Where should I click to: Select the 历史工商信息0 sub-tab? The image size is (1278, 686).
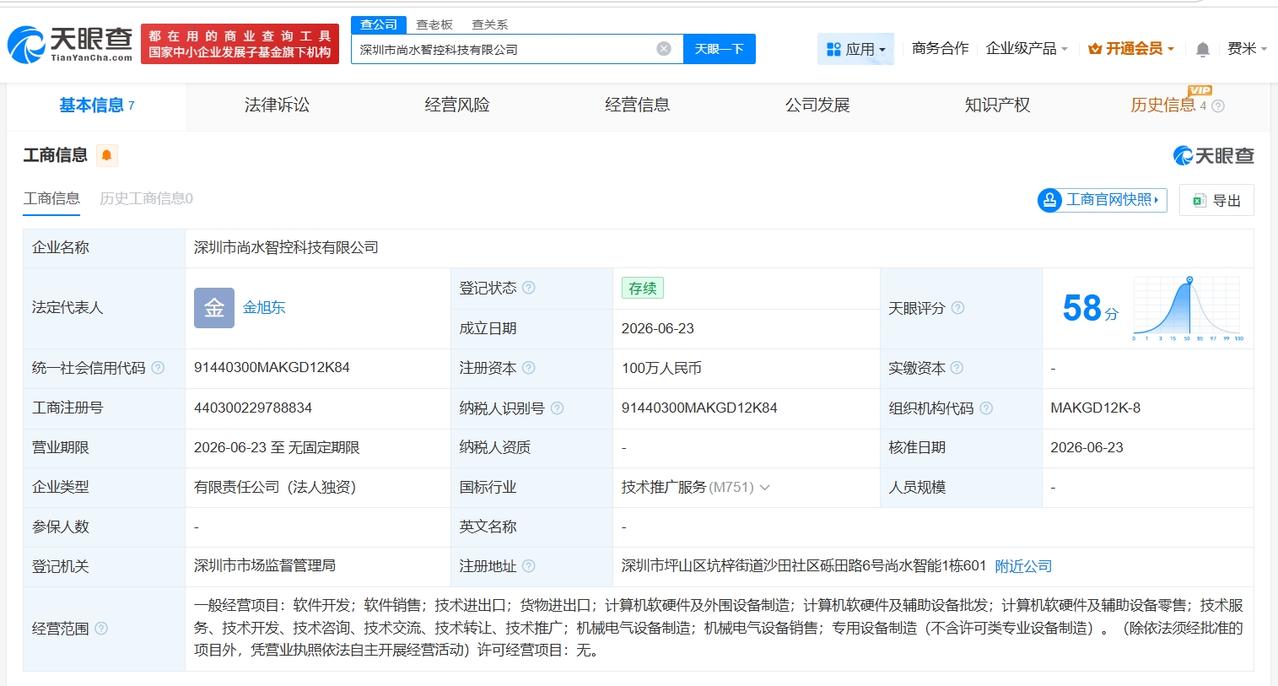(146, 198)
